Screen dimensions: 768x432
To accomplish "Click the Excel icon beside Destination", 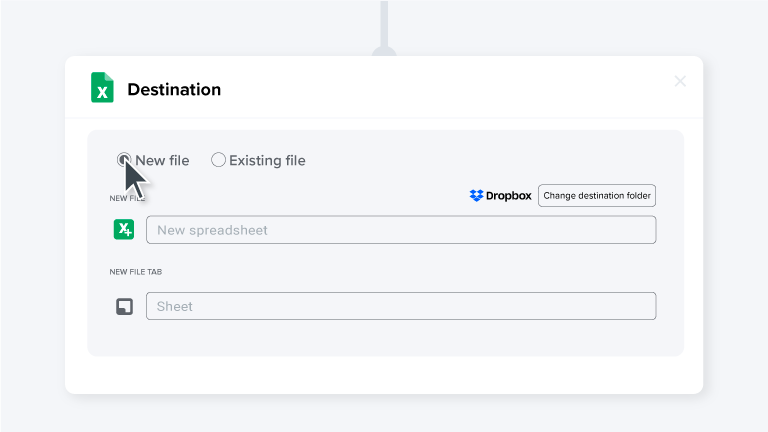I will tap(102, 88).
